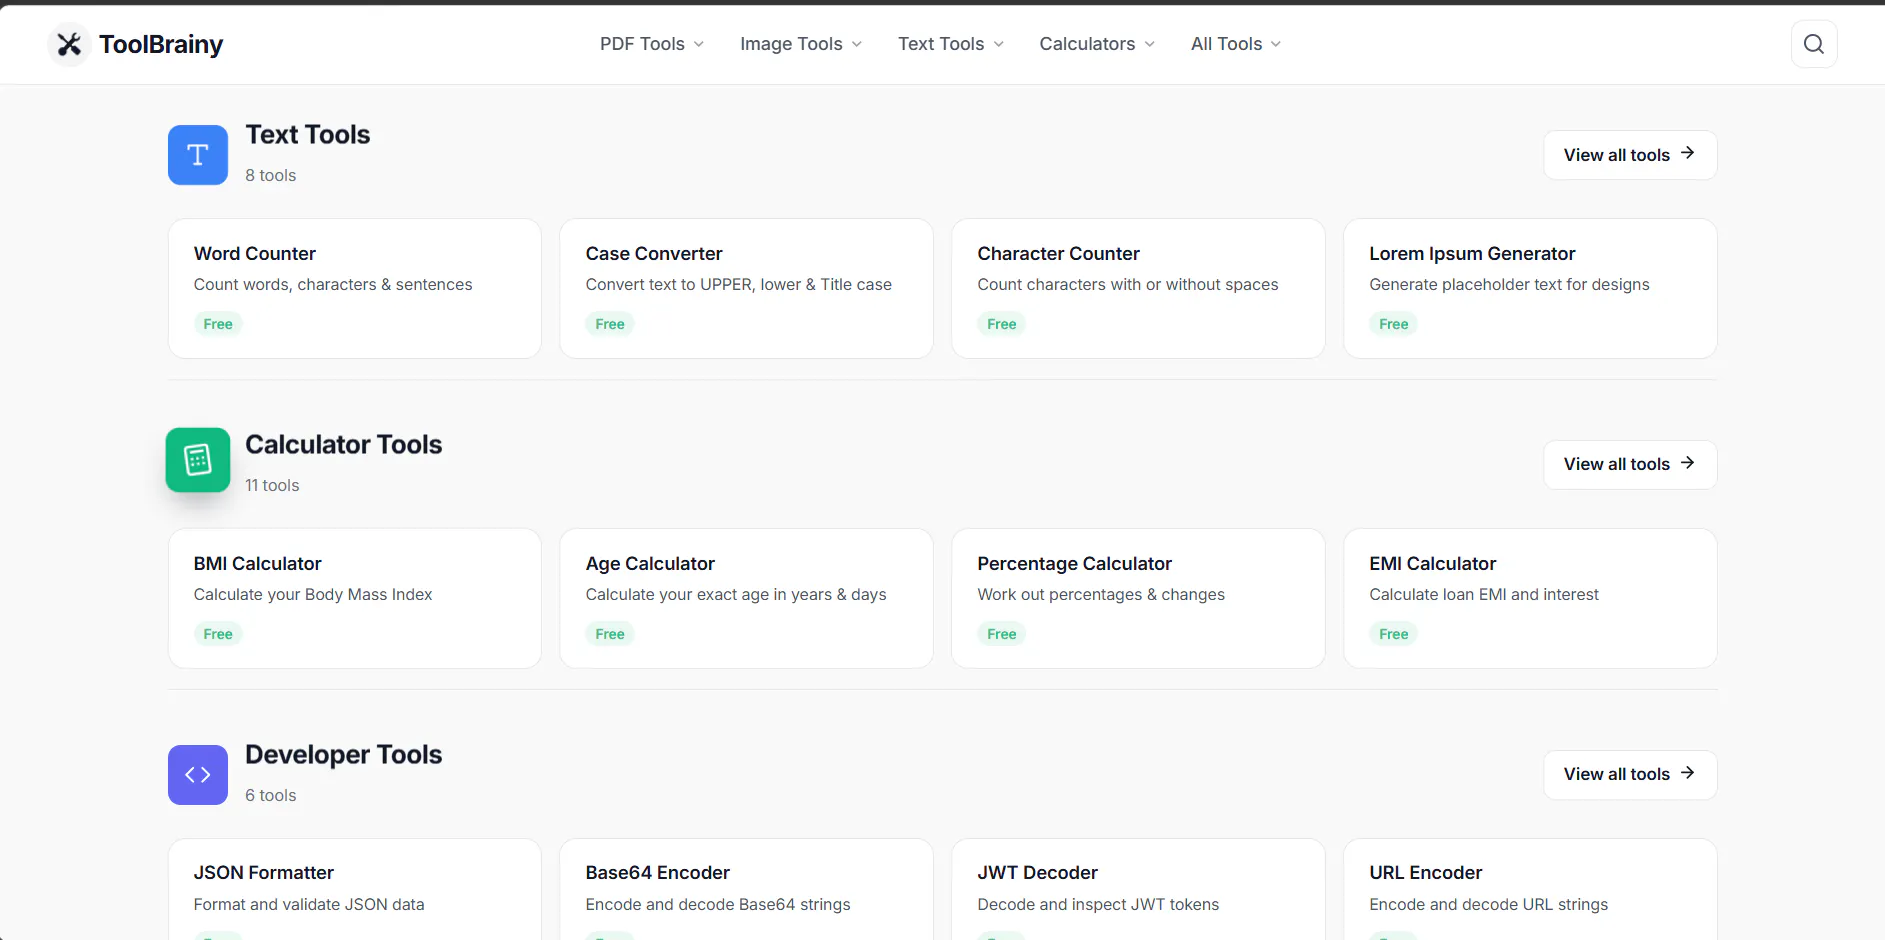The width and height of the screenshot is (1885, 940).
Task: Click the Free badge on Word Counter
Action: (x=218, y=324)
